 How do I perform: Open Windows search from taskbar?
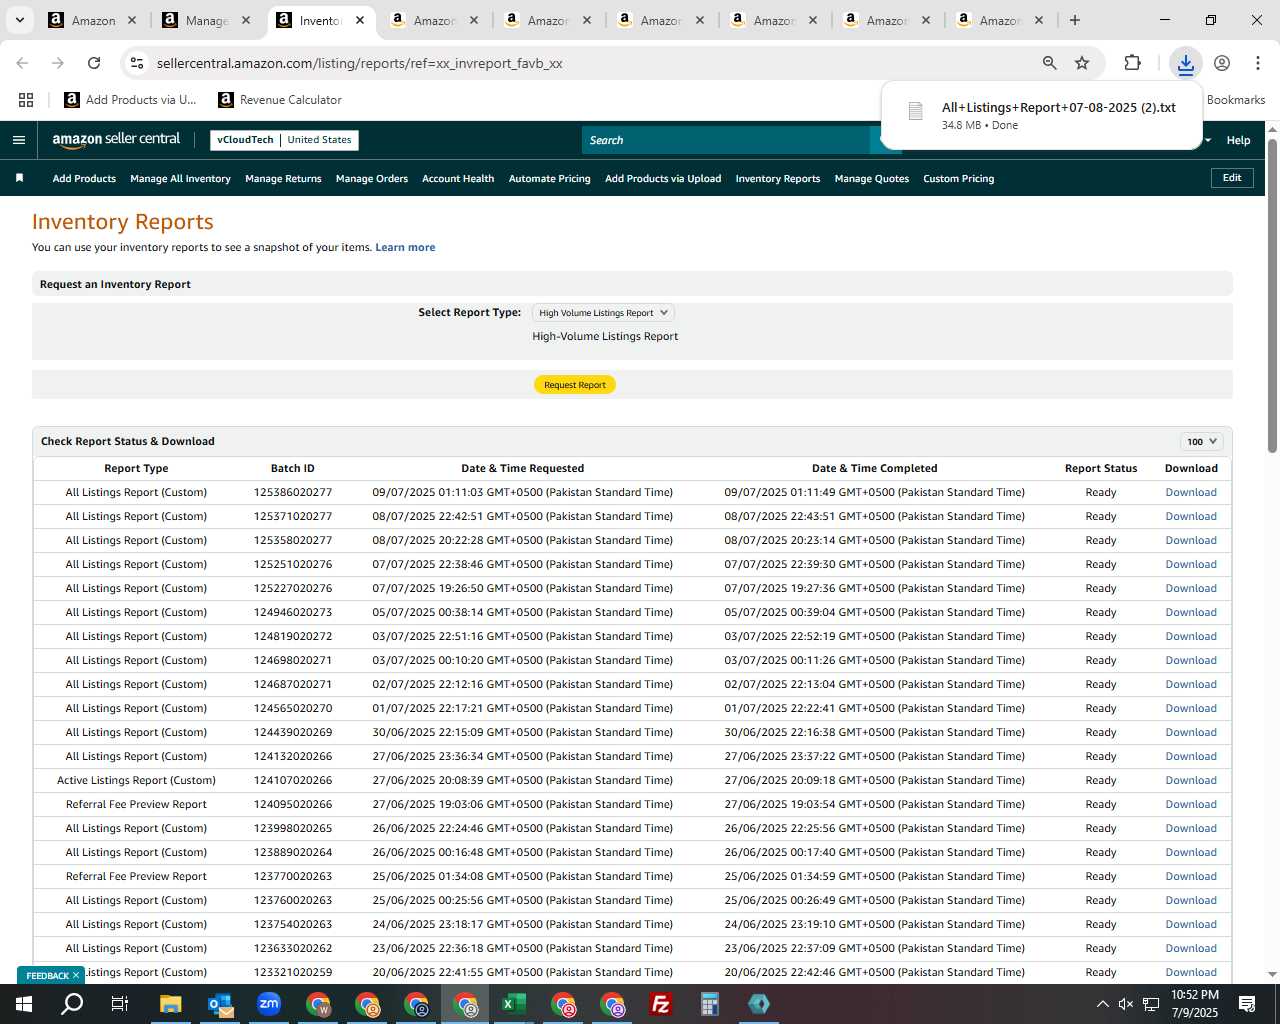click(x=72, y=1004)
